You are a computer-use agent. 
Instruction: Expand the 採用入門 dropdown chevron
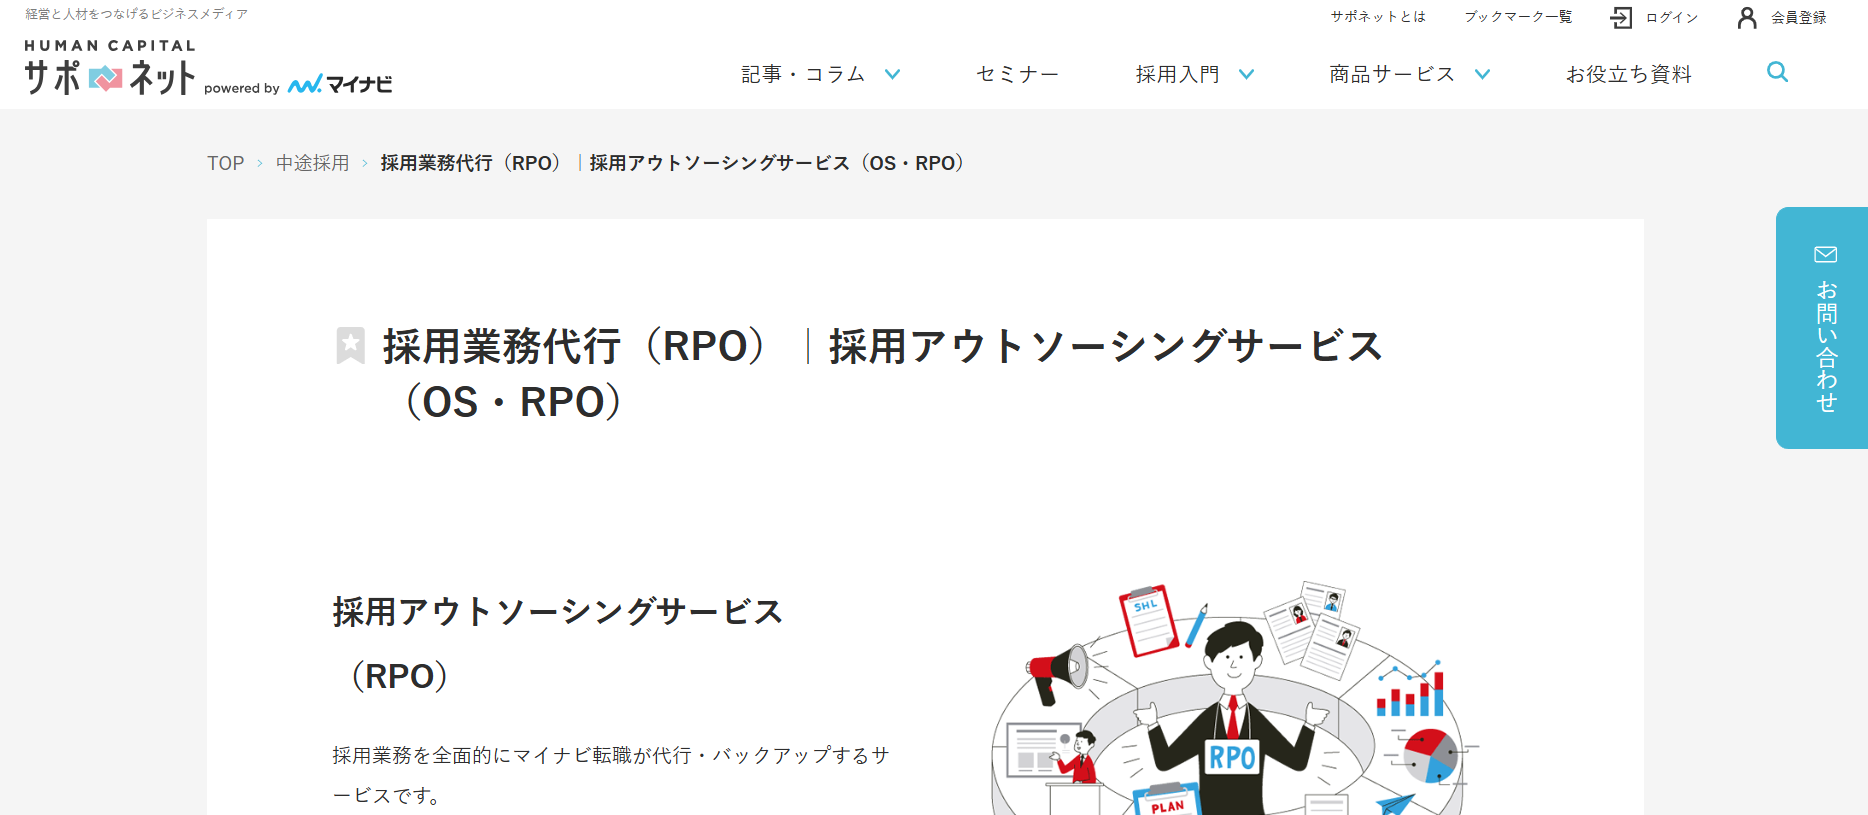pyautogui.click(x=1246, y=74)
